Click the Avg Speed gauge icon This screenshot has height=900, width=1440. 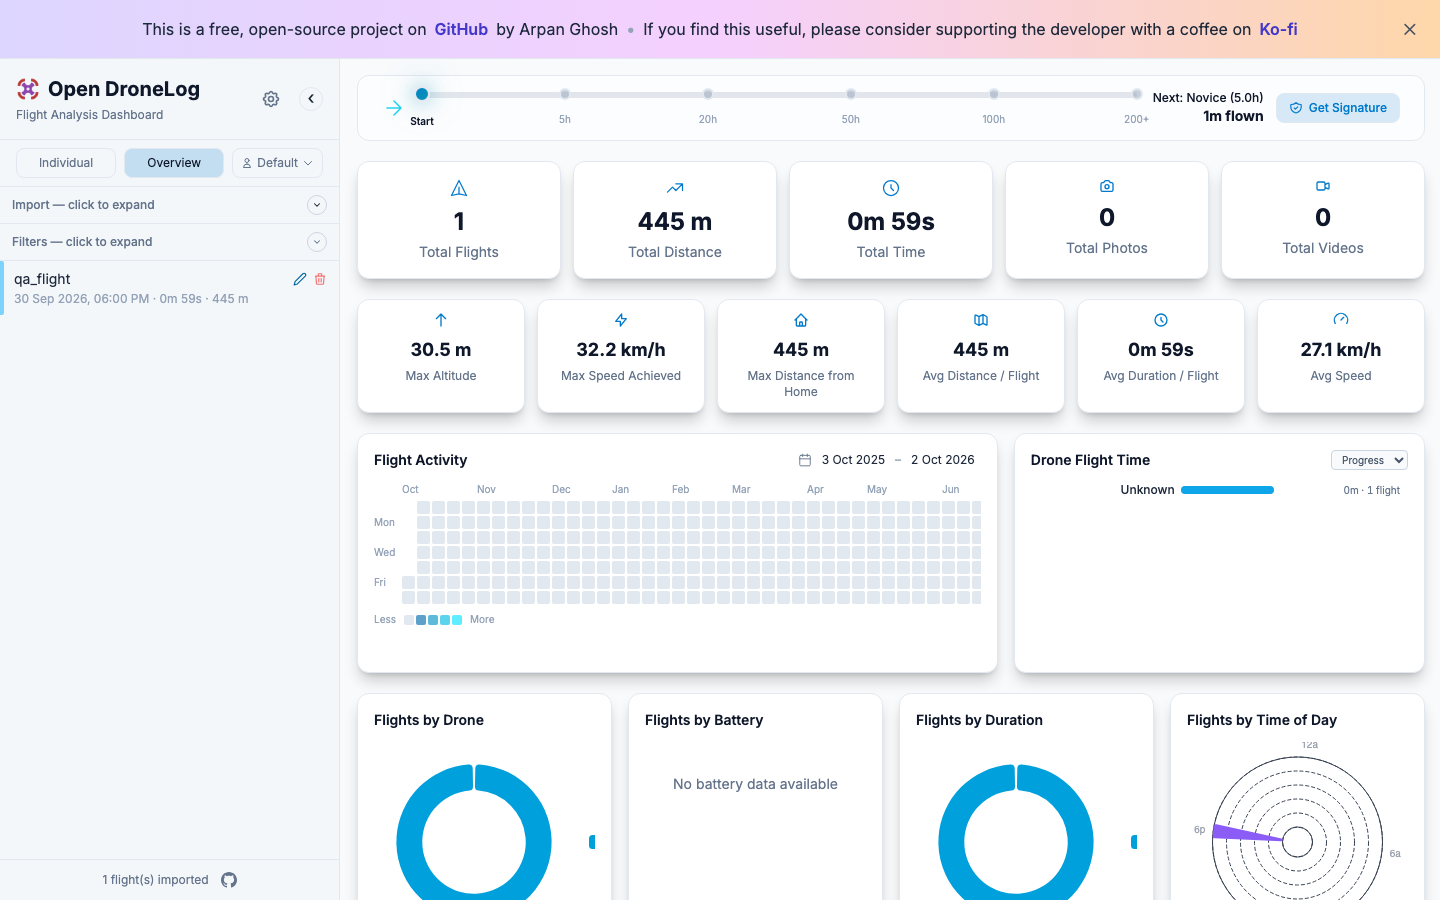click(1341, 320)
